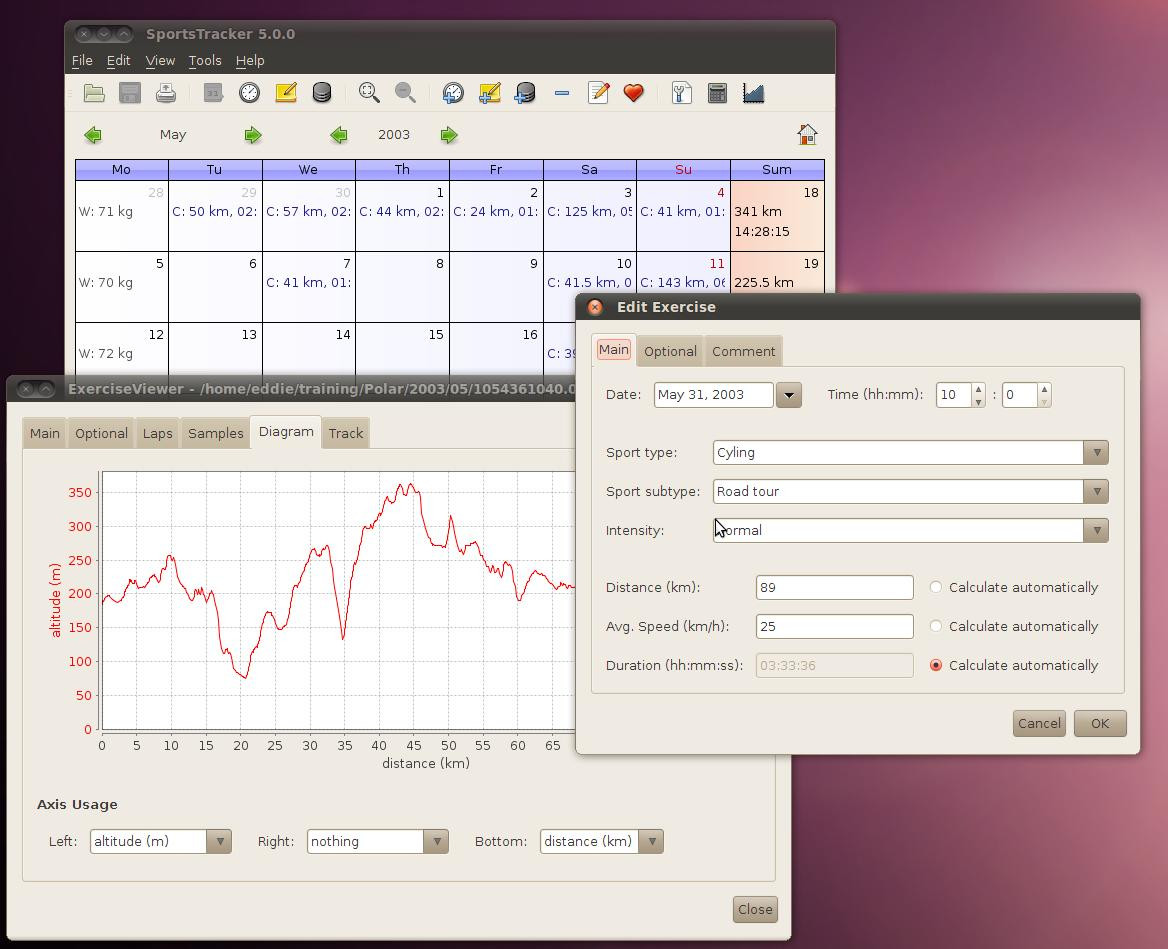Screen dimensions: 1168x949
Task: Open the Edit menu
Action: pos(118,60)
